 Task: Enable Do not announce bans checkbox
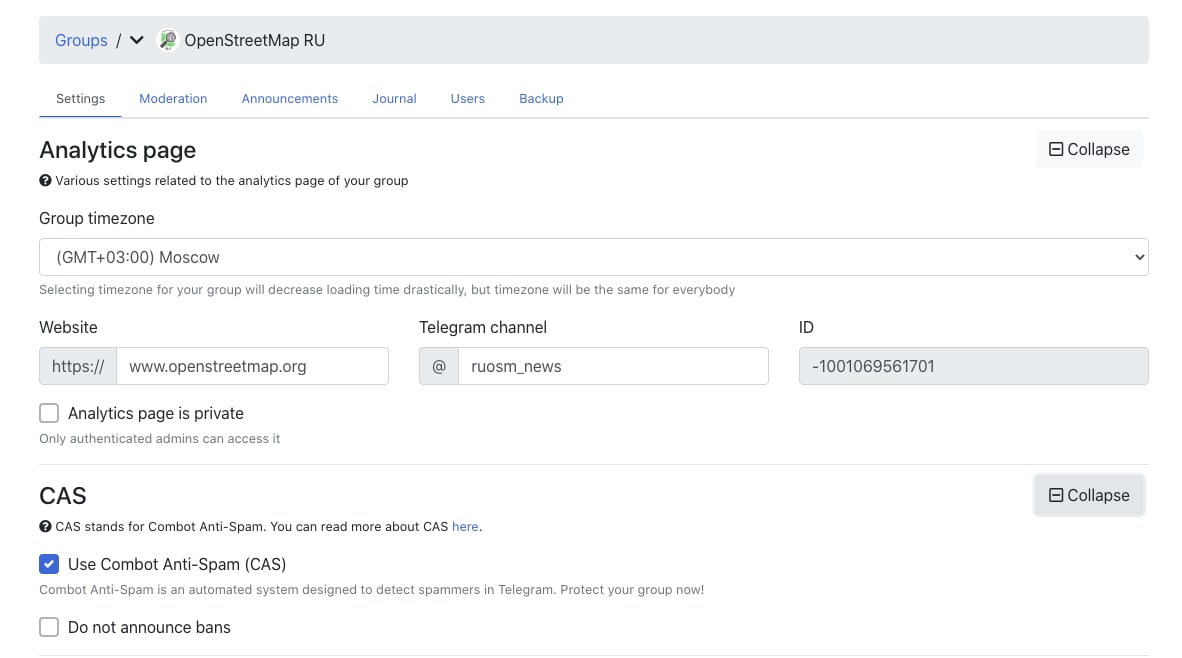(49, 627)
